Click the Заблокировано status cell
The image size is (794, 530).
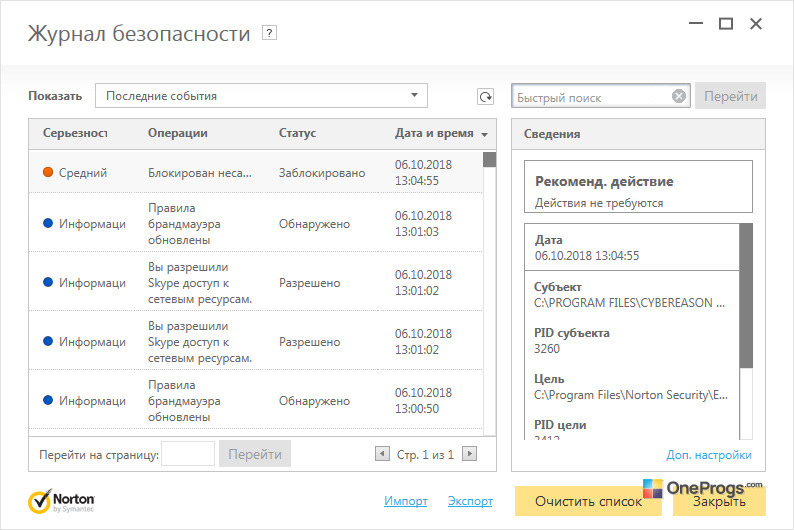(322, 173)
